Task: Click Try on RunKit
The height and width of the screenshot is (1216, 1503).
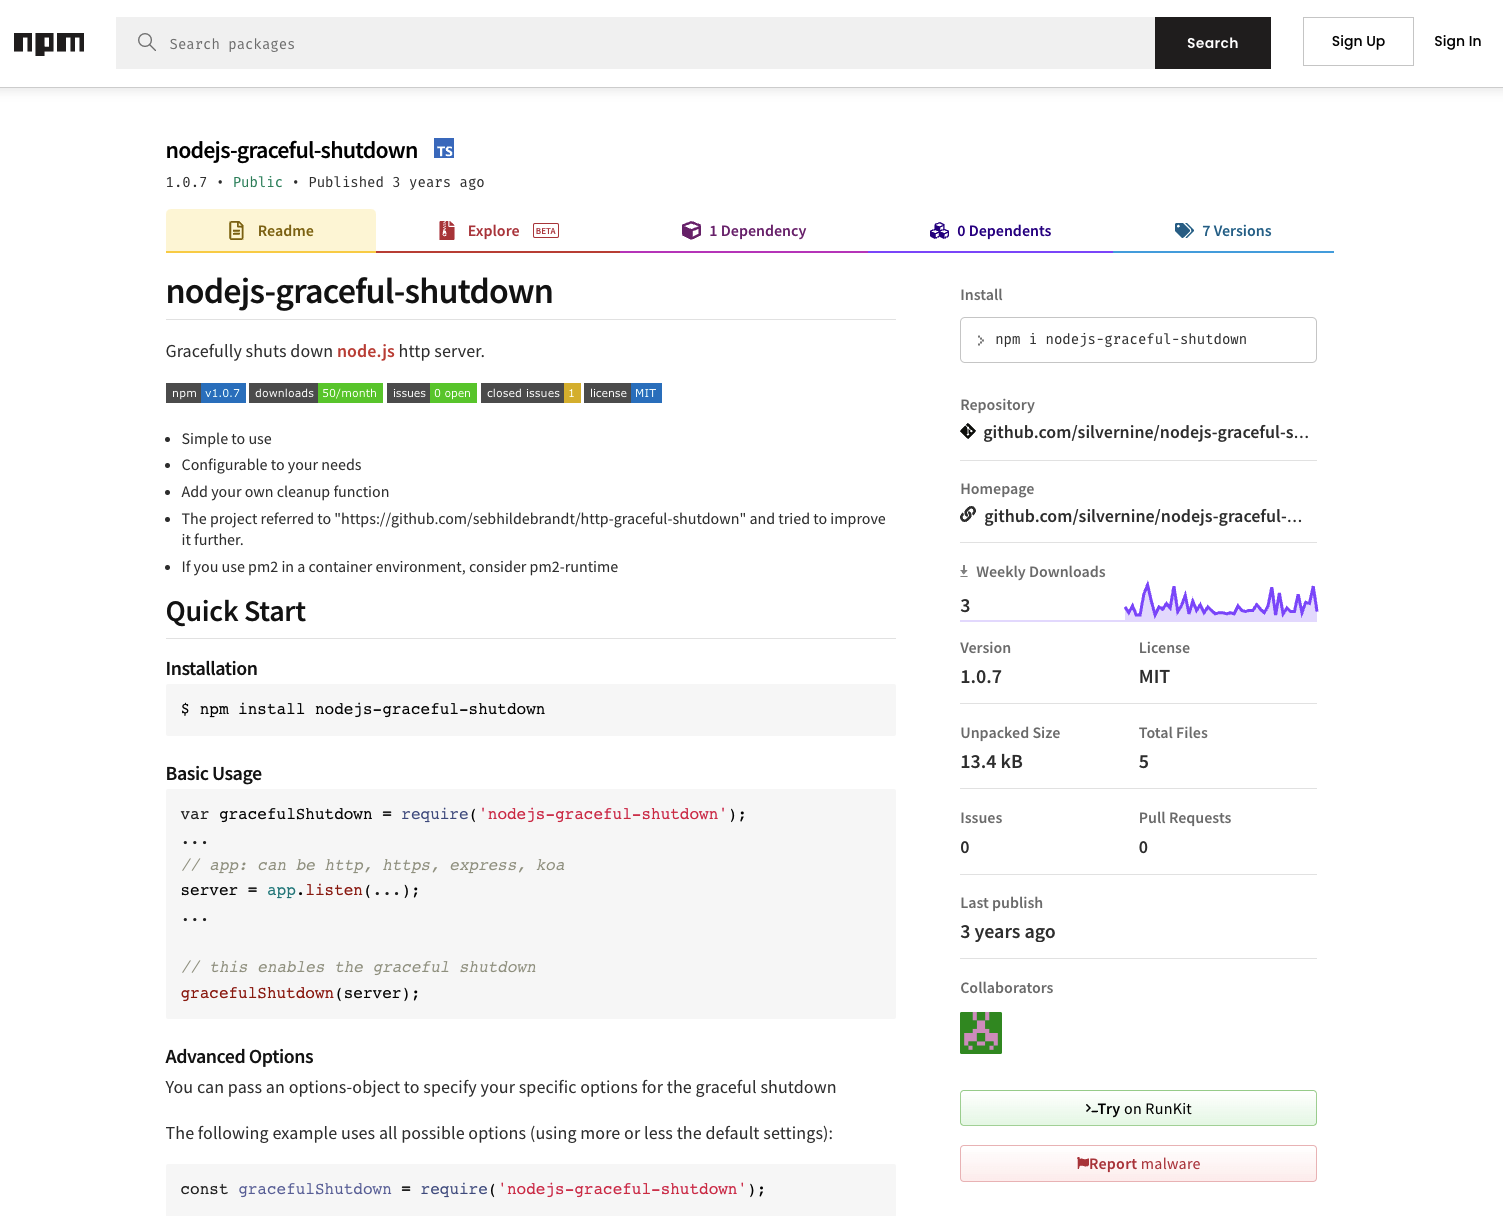Action: pyautogui.click(x=1137, y=1108)
